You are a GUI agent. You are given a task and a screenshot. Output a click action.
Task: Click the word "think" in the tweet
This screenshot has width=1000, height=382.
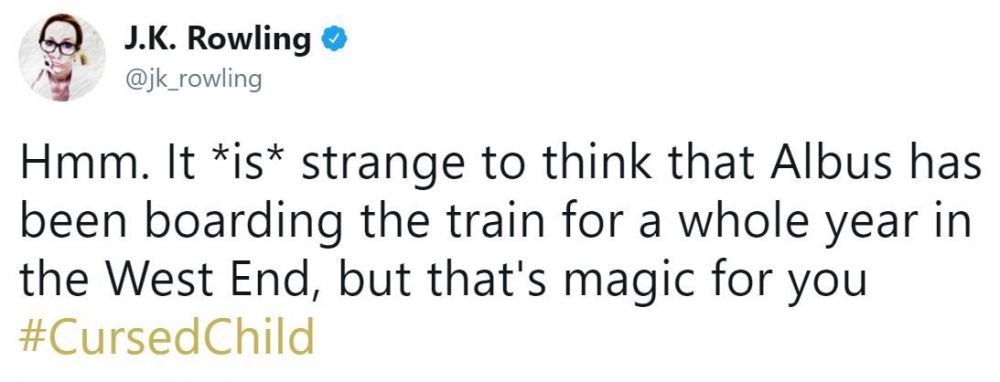595,165
